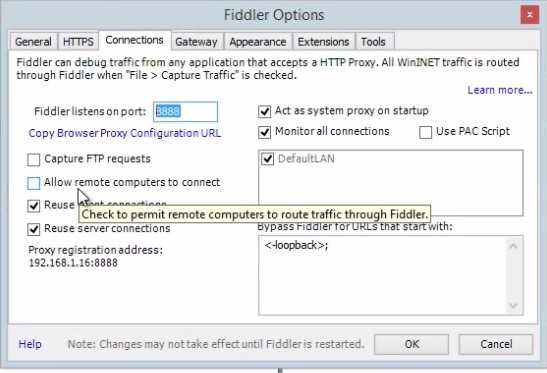Click inside the bypass URLs text box
547x373 pixels.
click(382, 275)
